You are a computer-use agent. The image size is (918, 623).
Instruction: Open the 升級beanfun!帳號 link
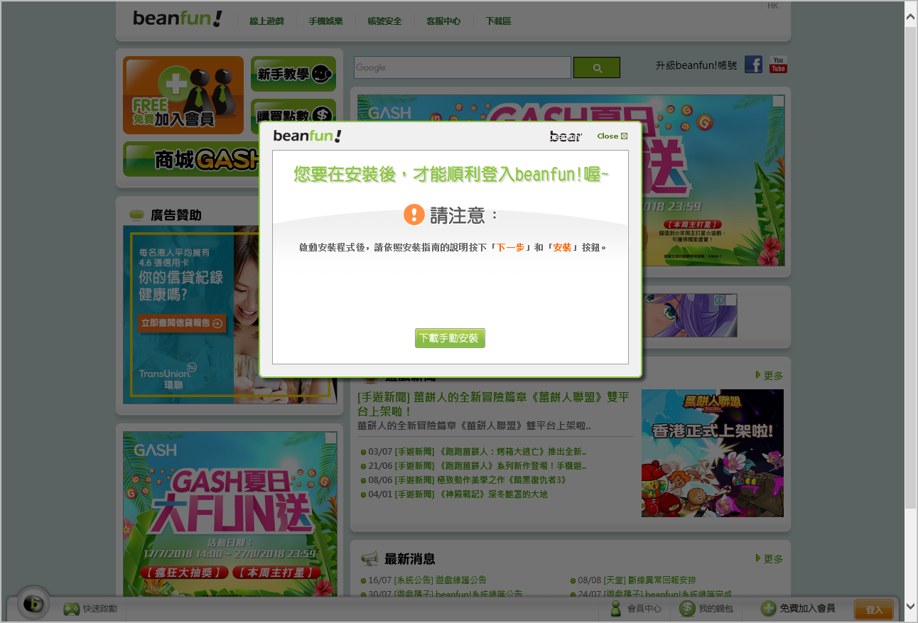coord(694,64)
